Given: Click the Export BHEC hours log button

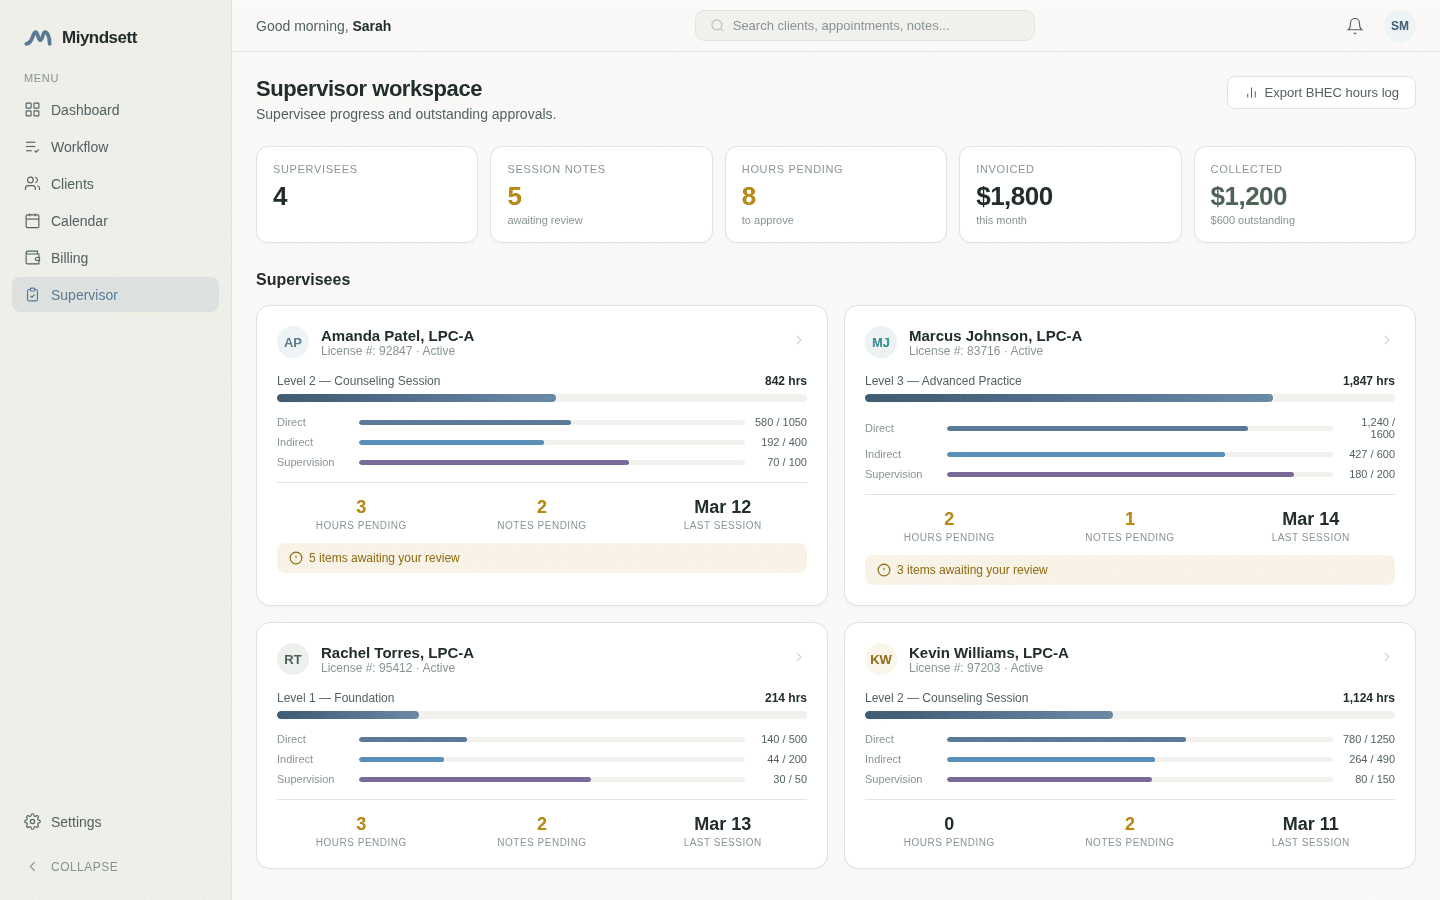Looking at the screenshot, I should click(1321, 92).
